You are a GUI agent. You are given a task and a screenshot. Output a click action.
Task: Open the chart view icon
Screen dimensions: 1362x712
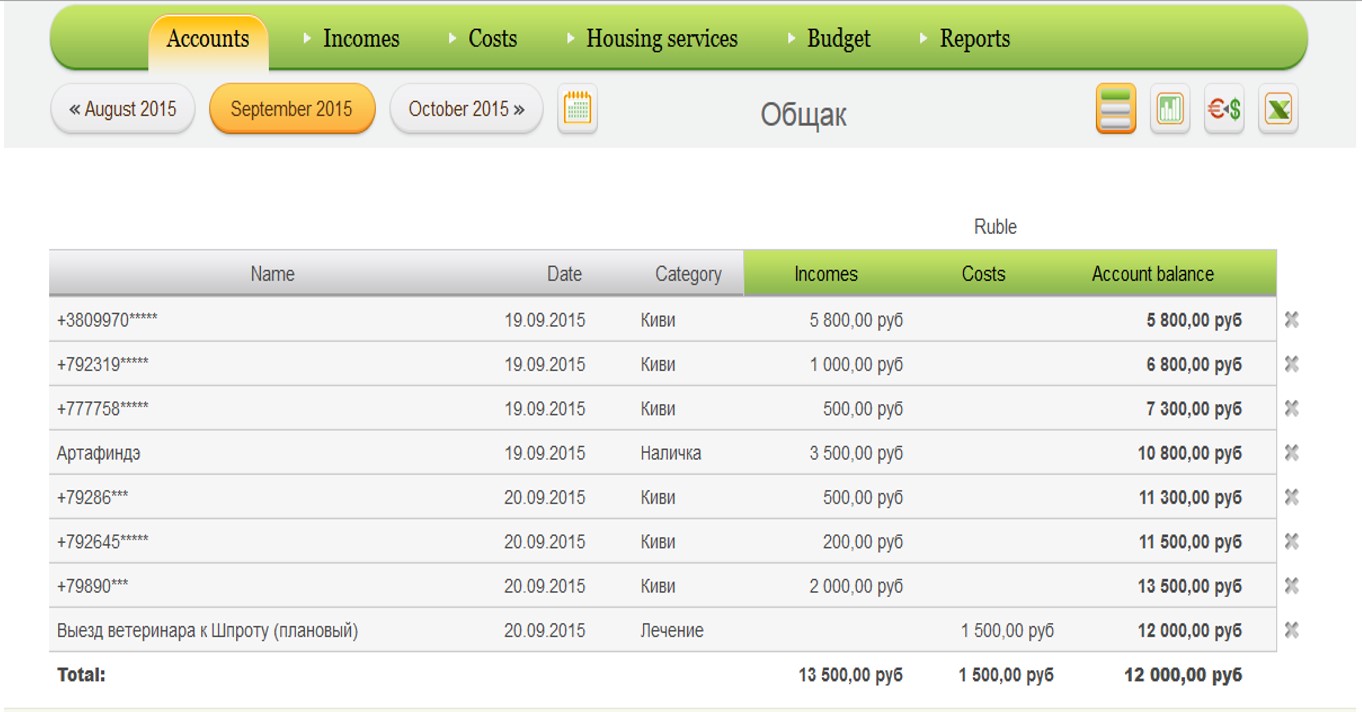pyautogui.click(x=1169, y=109)
